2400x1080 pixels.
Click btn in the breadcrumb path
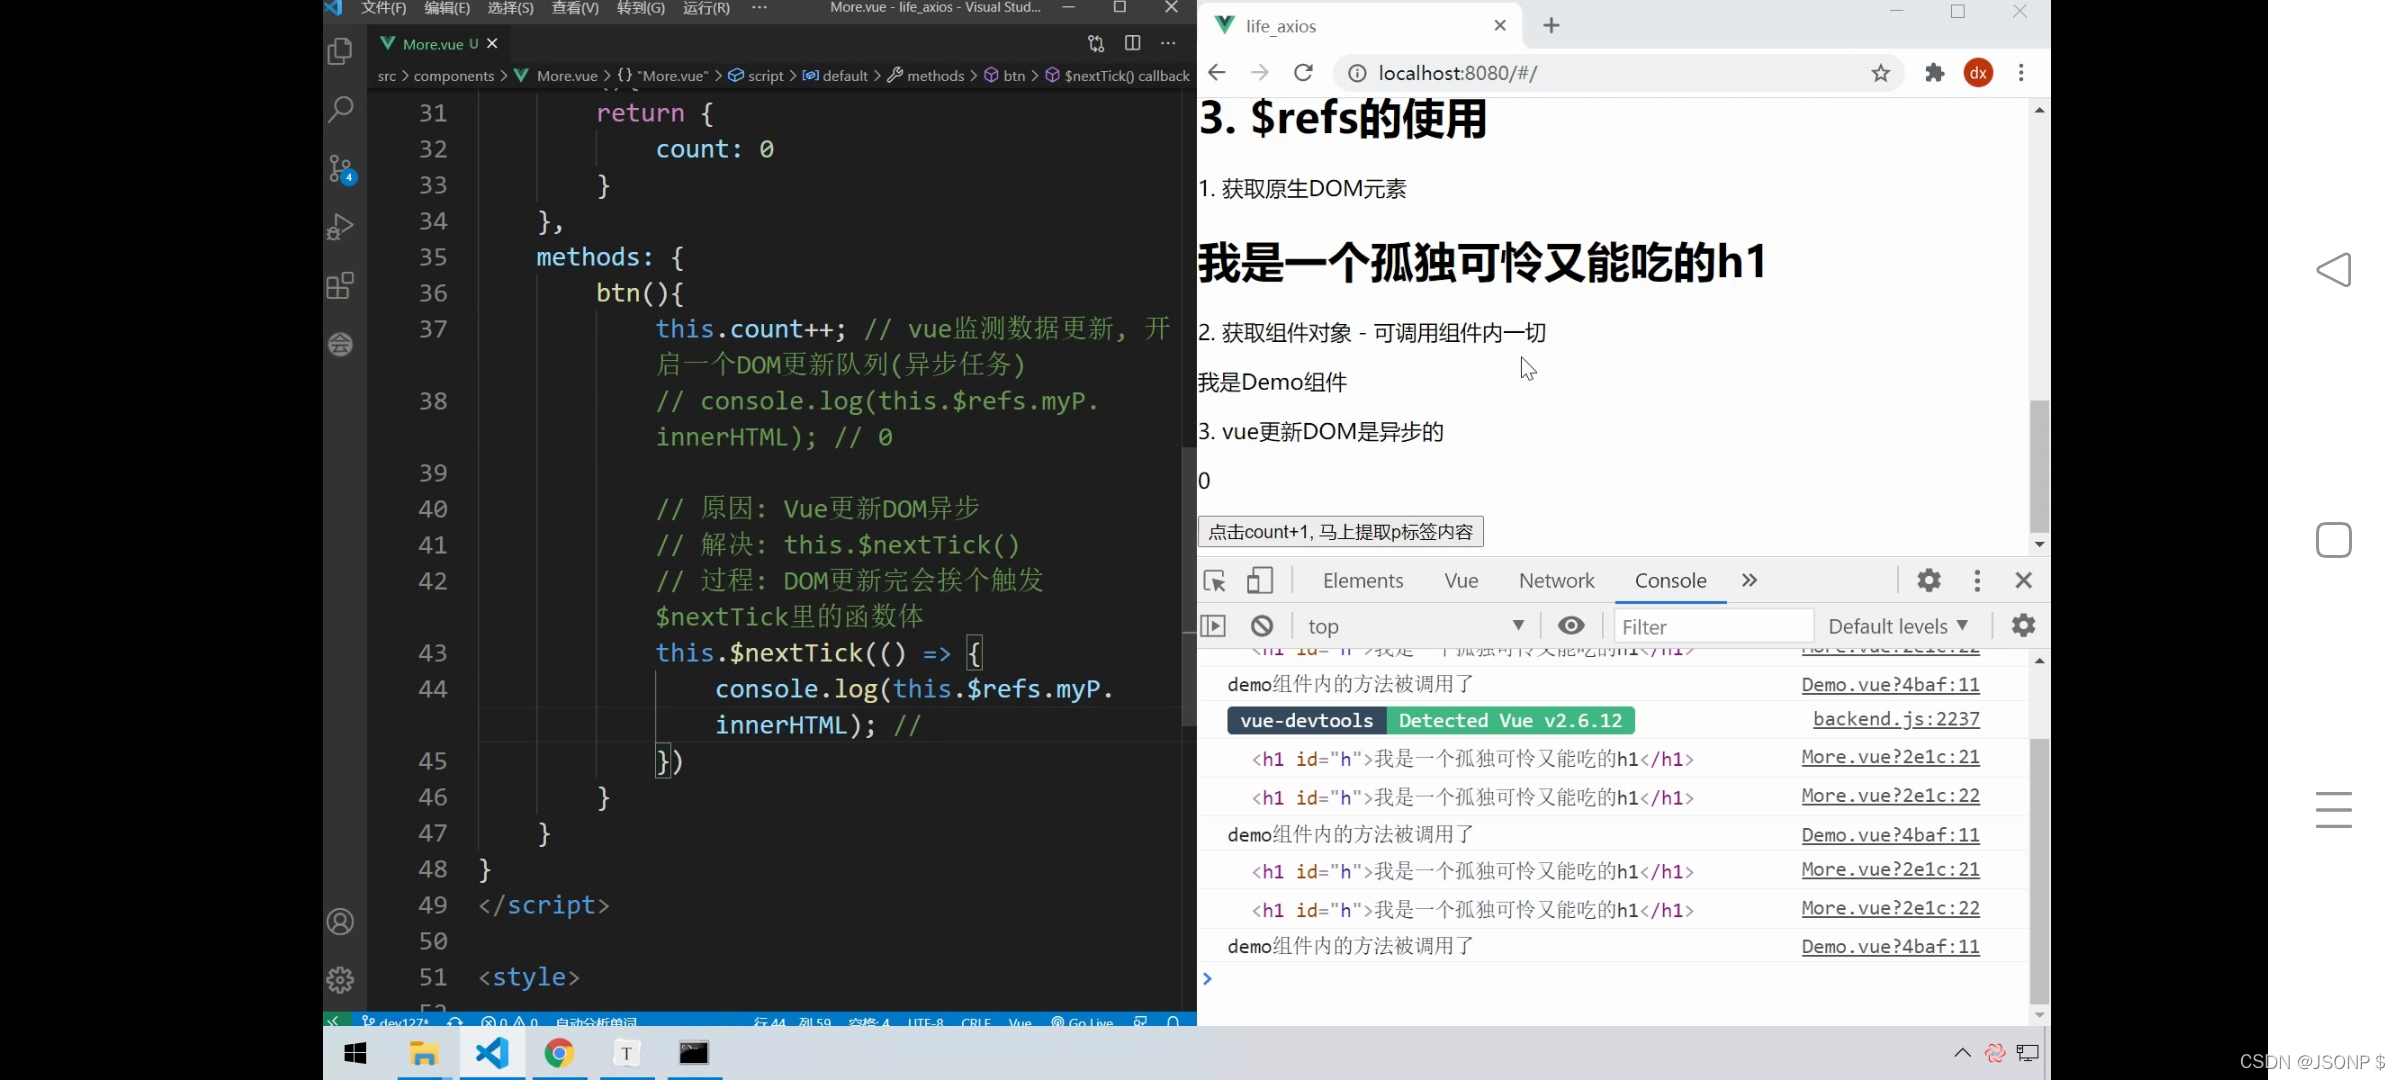click(x=1006, y=76)
